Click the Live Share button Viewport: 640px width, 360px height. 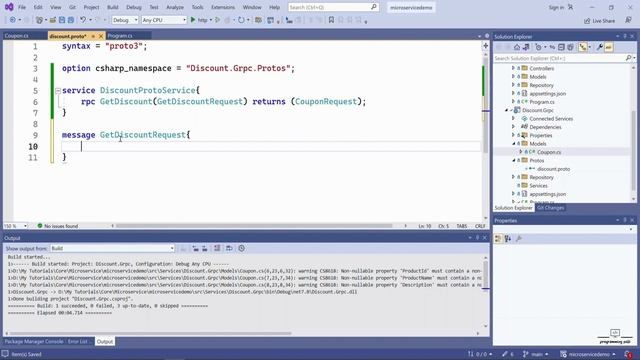599,20
